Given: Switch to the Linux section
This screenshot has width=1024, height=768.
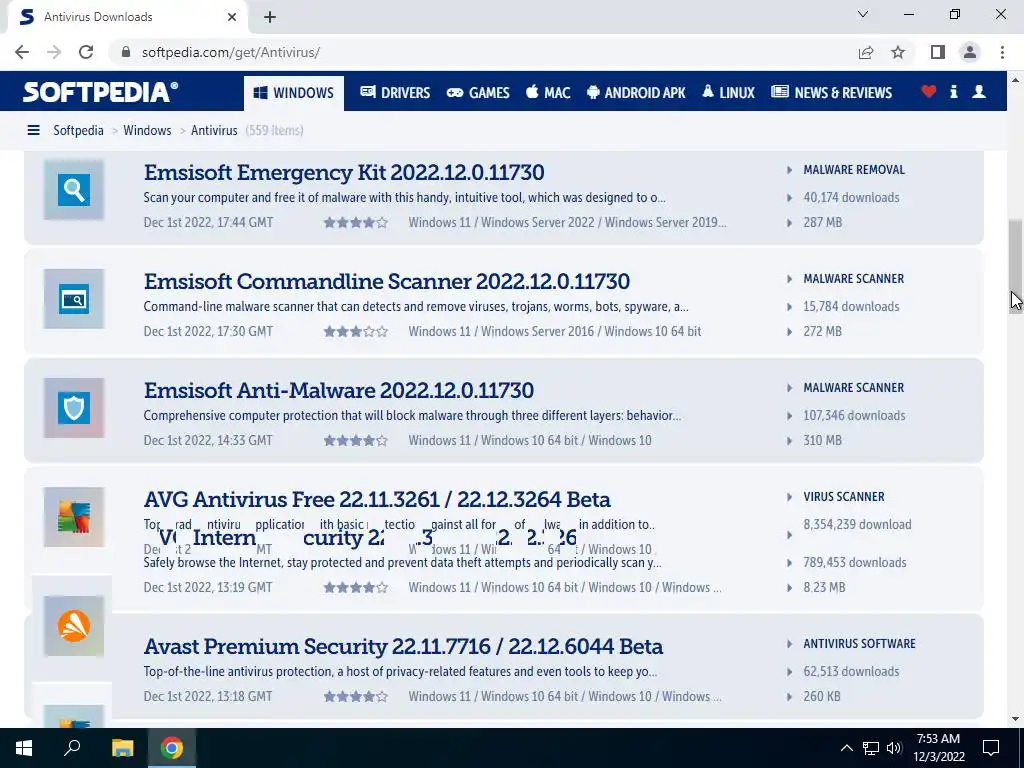Looking at the screenshot, I should click(728, 93).
